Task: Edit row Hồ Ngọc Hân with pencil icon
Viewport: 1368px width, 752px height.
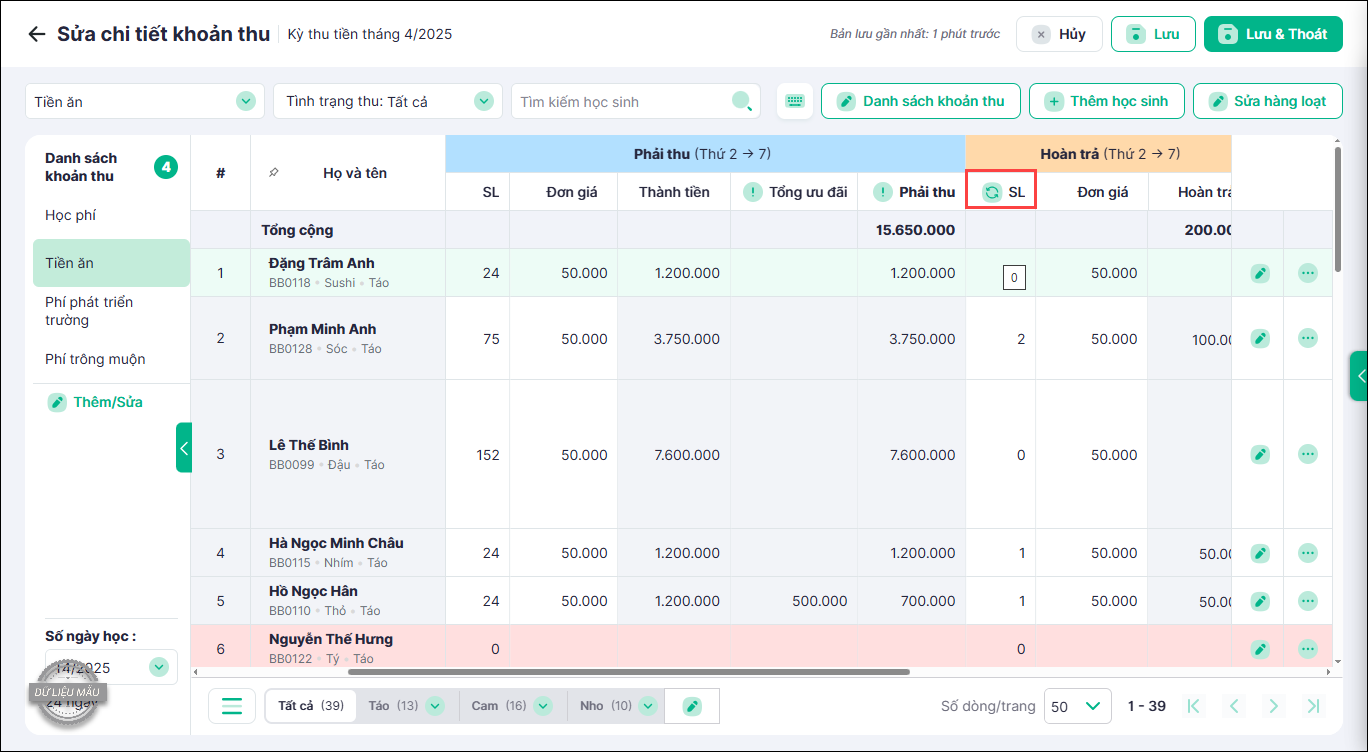Action: point(1260,601)
